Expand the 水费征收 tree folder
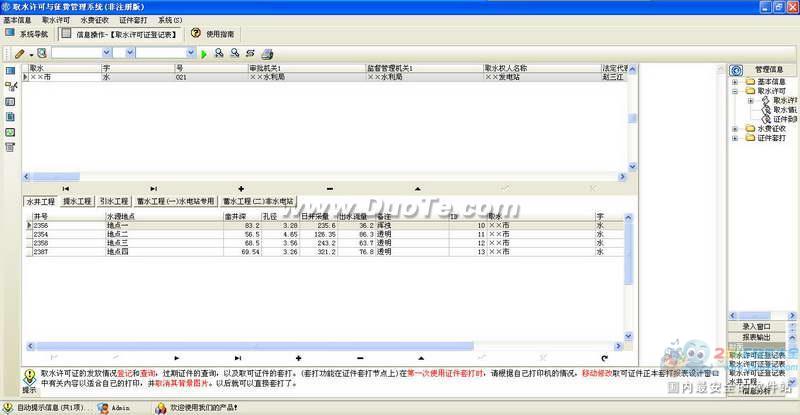 (x=735, y=129)
